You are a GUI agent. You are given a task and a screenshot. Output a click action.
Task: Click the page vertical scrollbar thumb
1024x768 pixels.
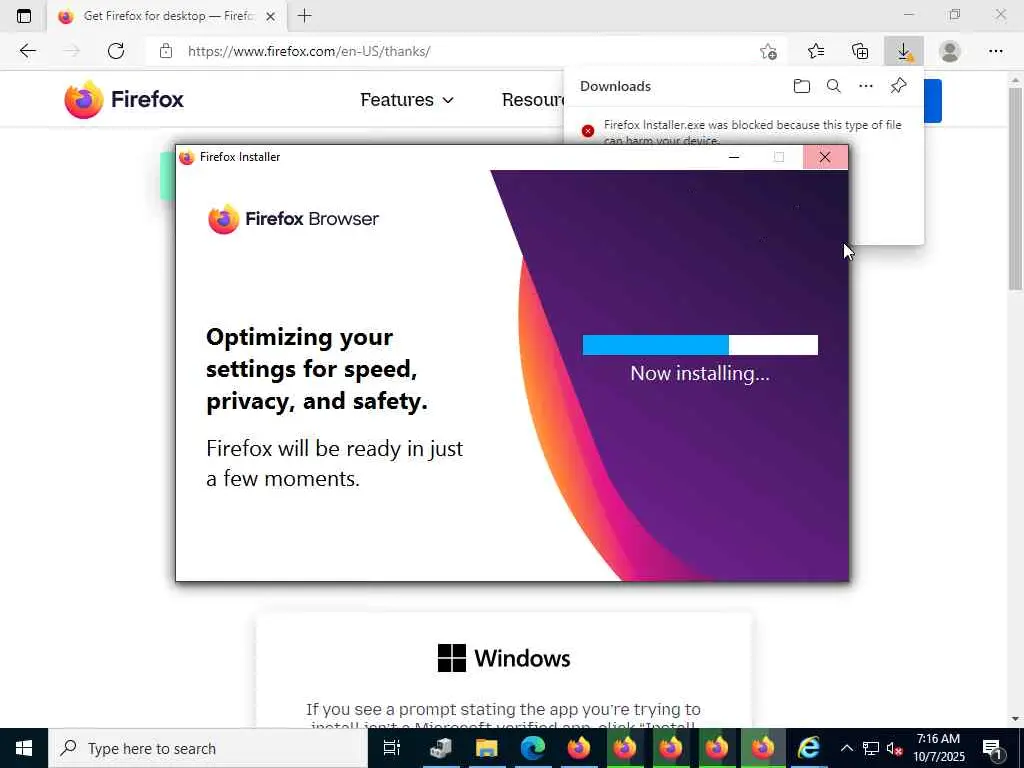pos(1016,189)
